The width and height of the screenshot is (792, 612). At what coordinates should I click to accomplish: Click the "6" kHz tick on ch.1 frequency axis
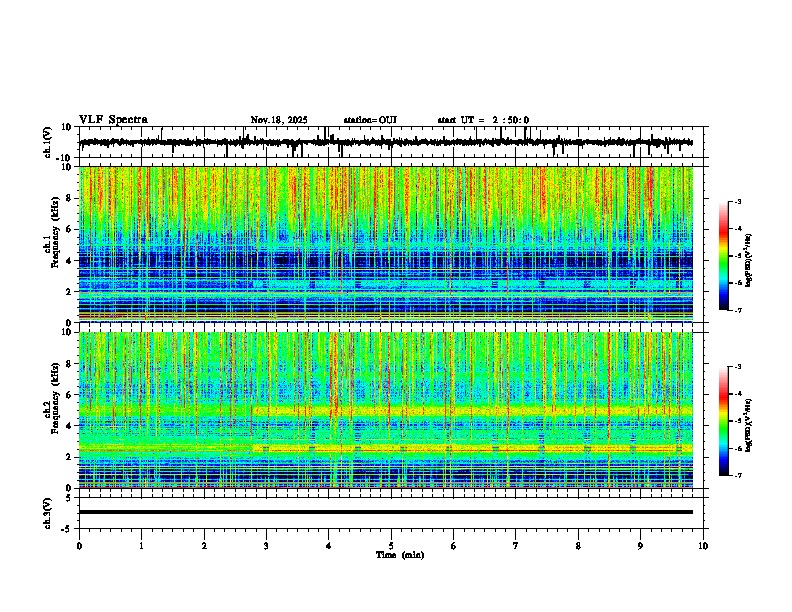(69, 229)
